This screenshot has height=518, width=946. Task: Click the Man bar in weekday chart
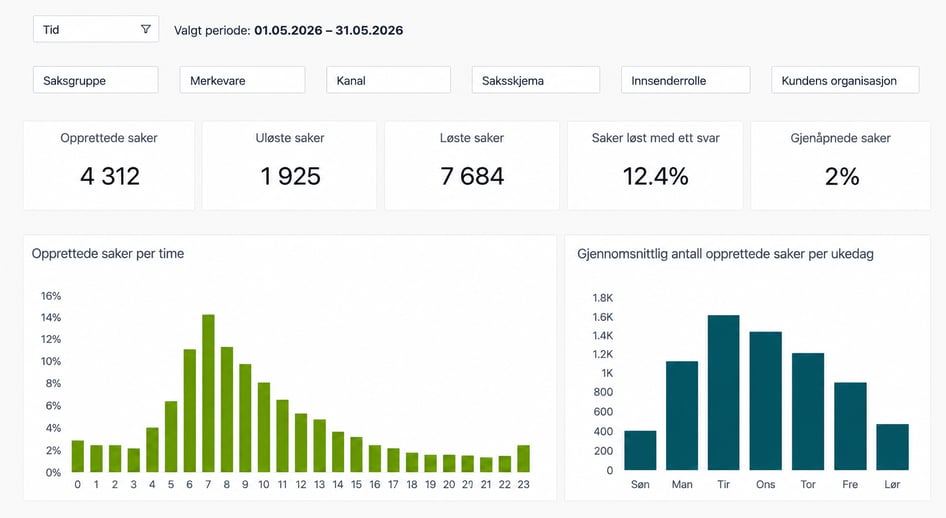tap(682, 415)
